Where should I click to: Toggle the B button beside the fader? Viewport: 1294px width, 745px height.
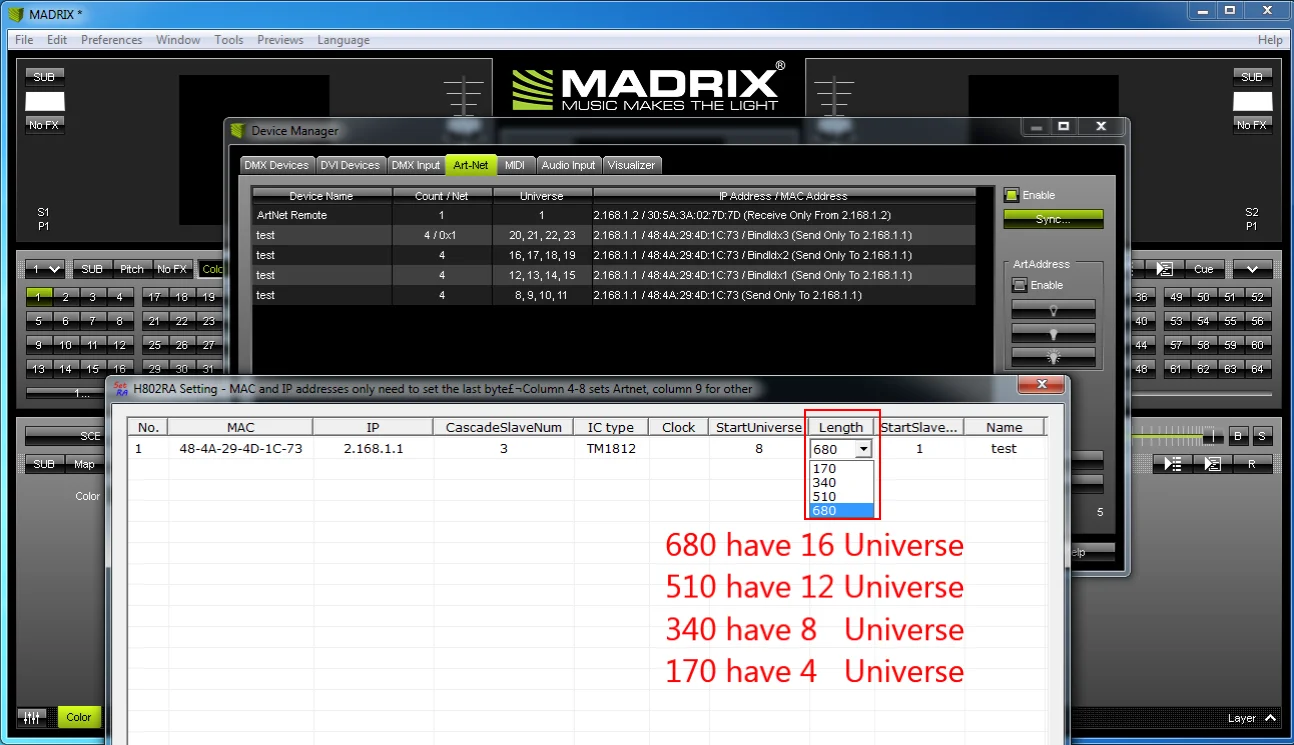pyautogui.click(x=1238, y=436)
